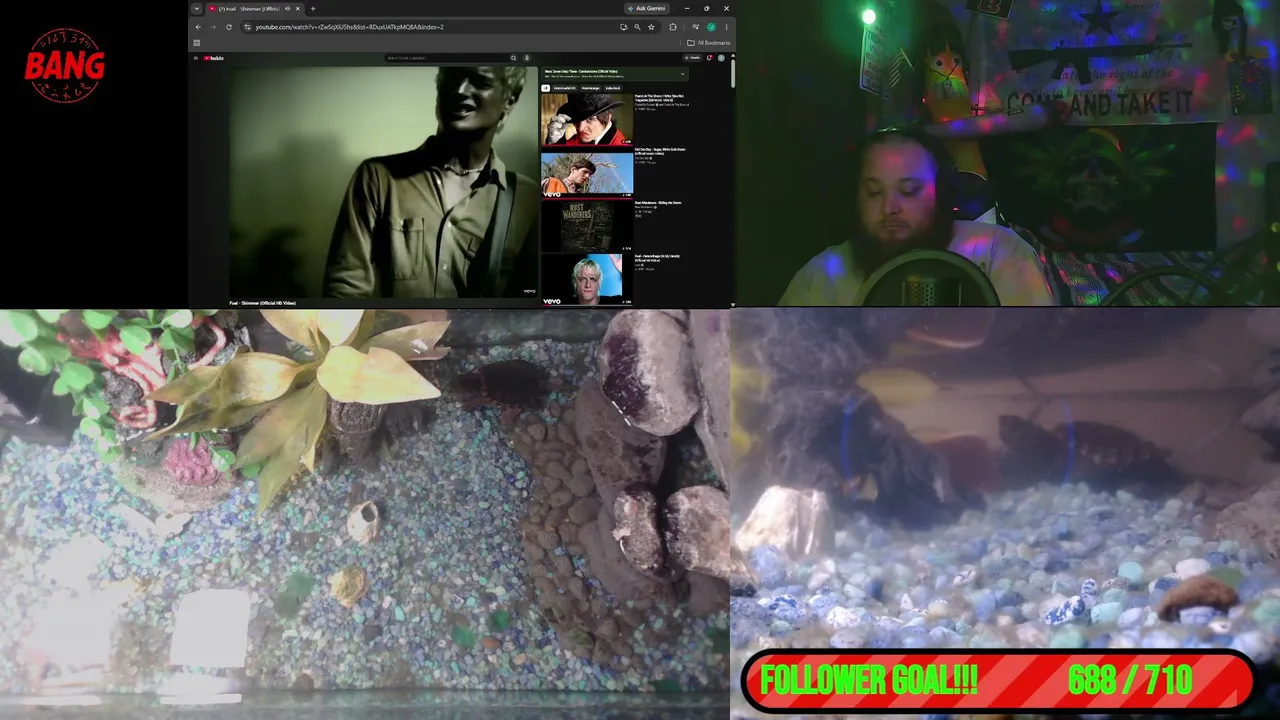
Task: Start voice search with microphone icon
Action: (527, 58)
